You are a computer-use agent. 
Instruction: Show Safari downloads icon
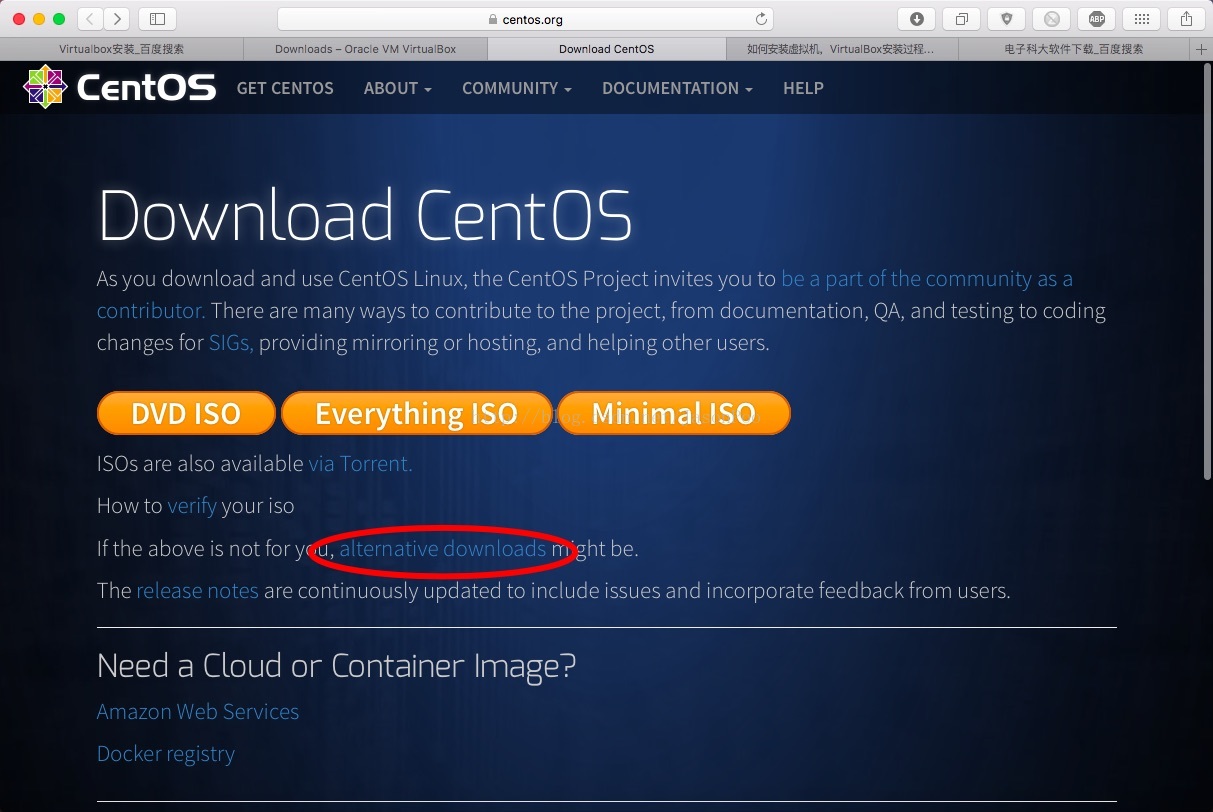tap(916, 18)
